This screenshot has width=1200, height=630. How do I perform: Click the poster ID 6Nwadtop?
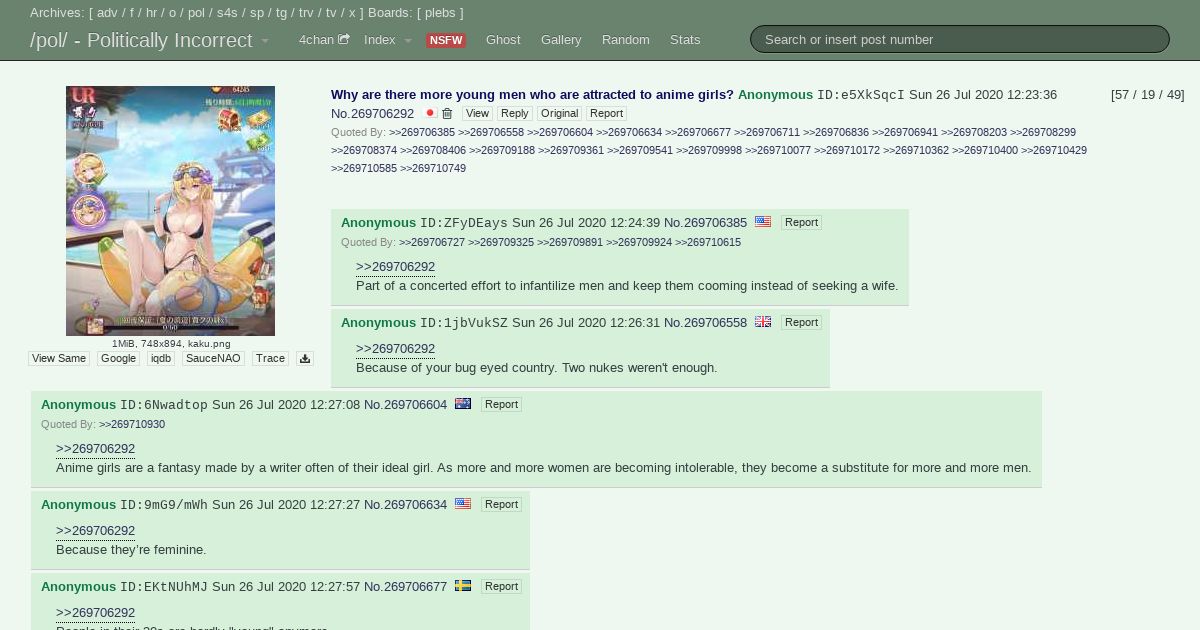point(164,405)
